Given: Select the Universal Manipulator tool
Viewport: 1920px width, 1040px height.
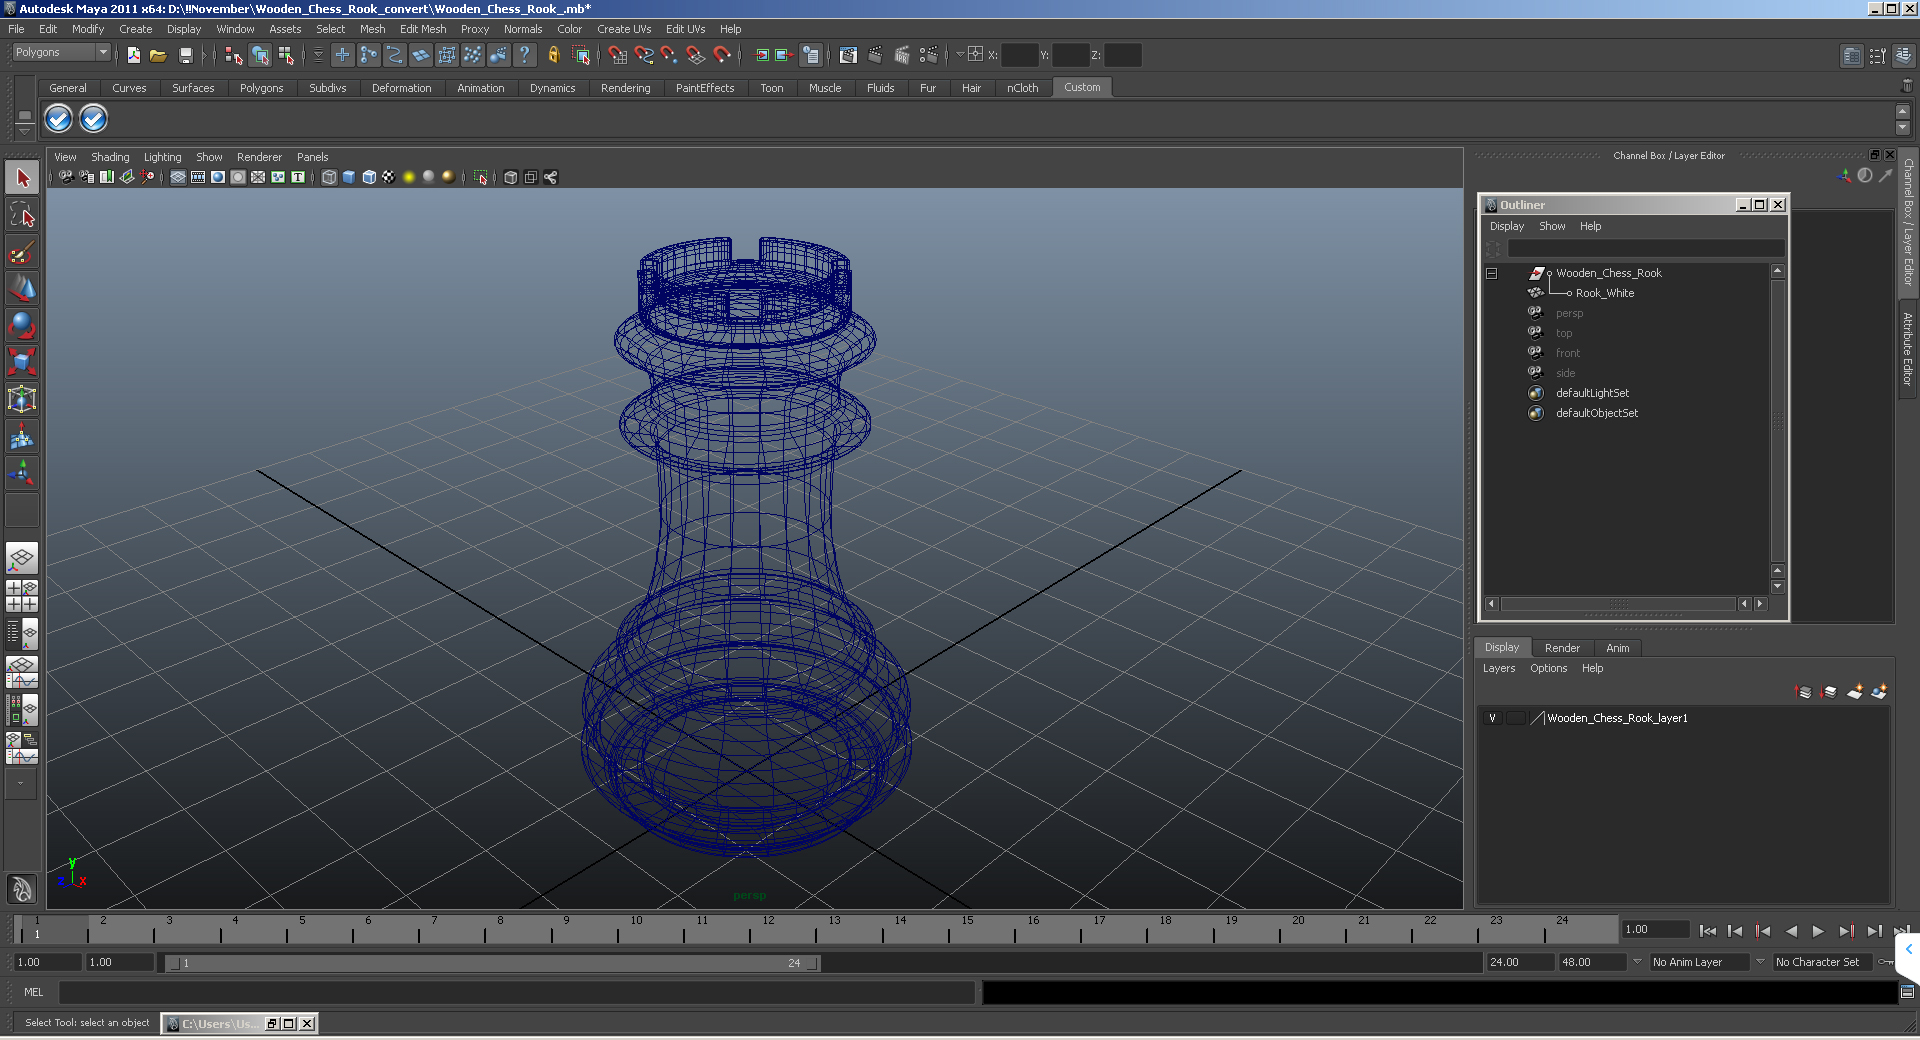Looking at the screenshot, I should click(22, 400).
